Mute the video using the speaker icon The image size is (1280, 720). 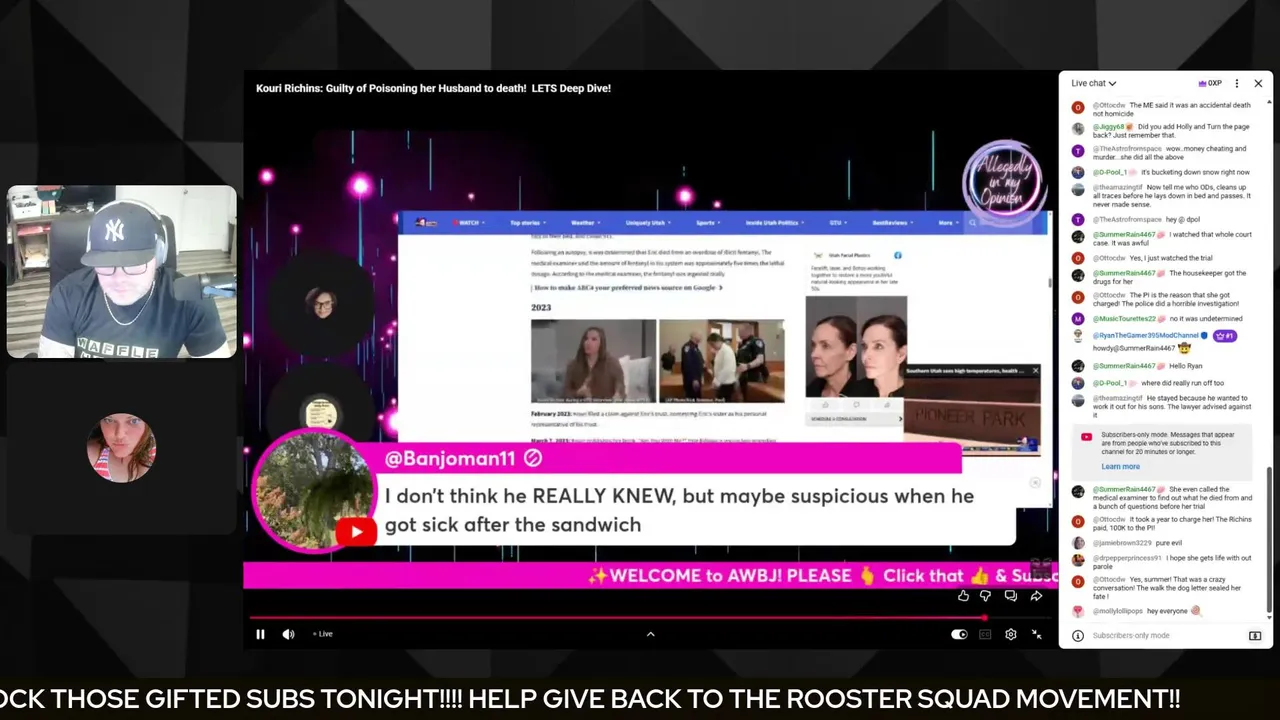click(288, 634)
